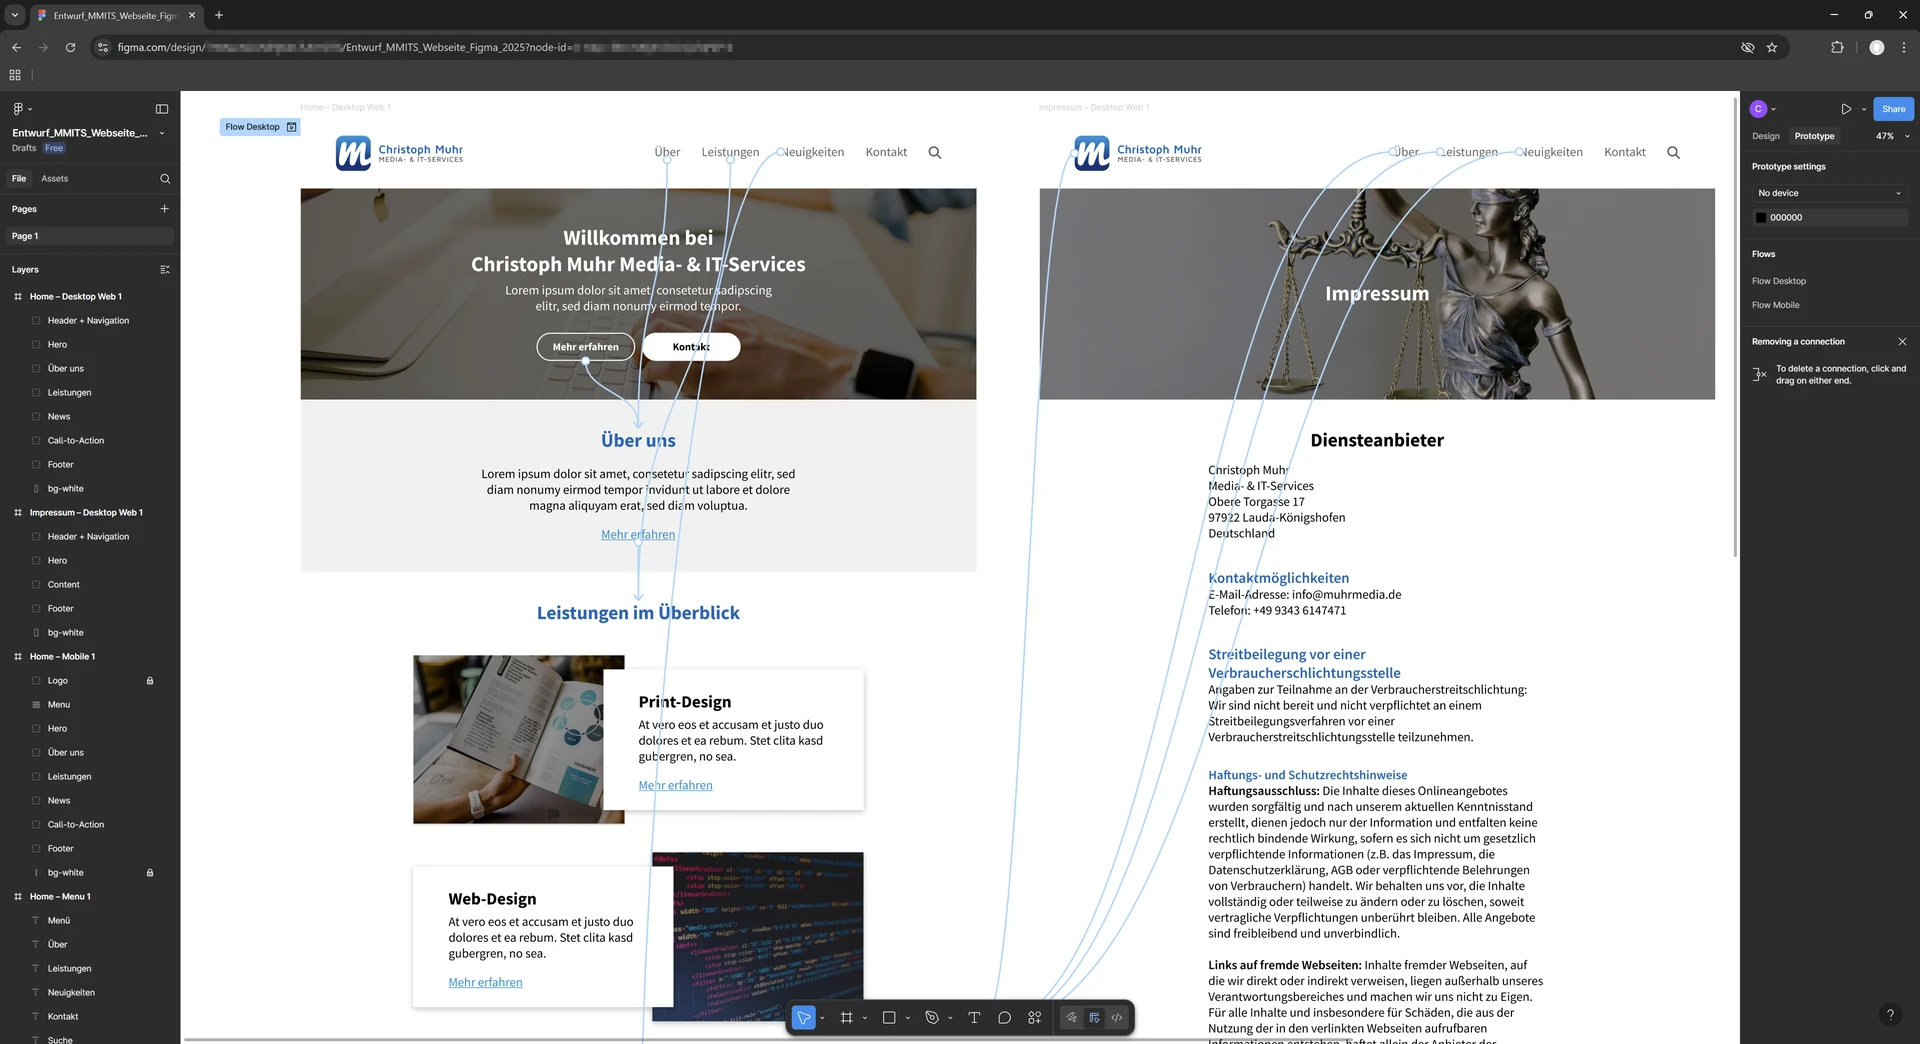Click the black 000000 background color swatch
The width and height of the screenshot is (1920, 1044).
[1761, 218]
